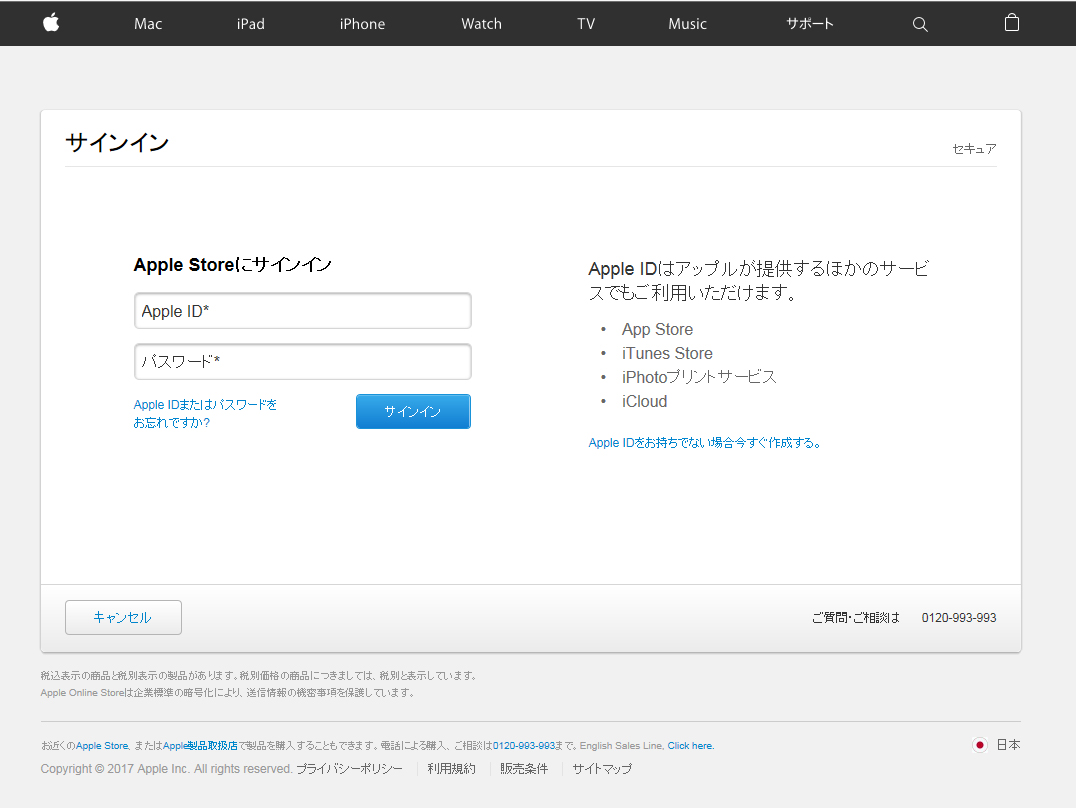Screen dimensions: 1076x808
Task: Follow the create Apple ID link
Action: (x=705, y=443)
